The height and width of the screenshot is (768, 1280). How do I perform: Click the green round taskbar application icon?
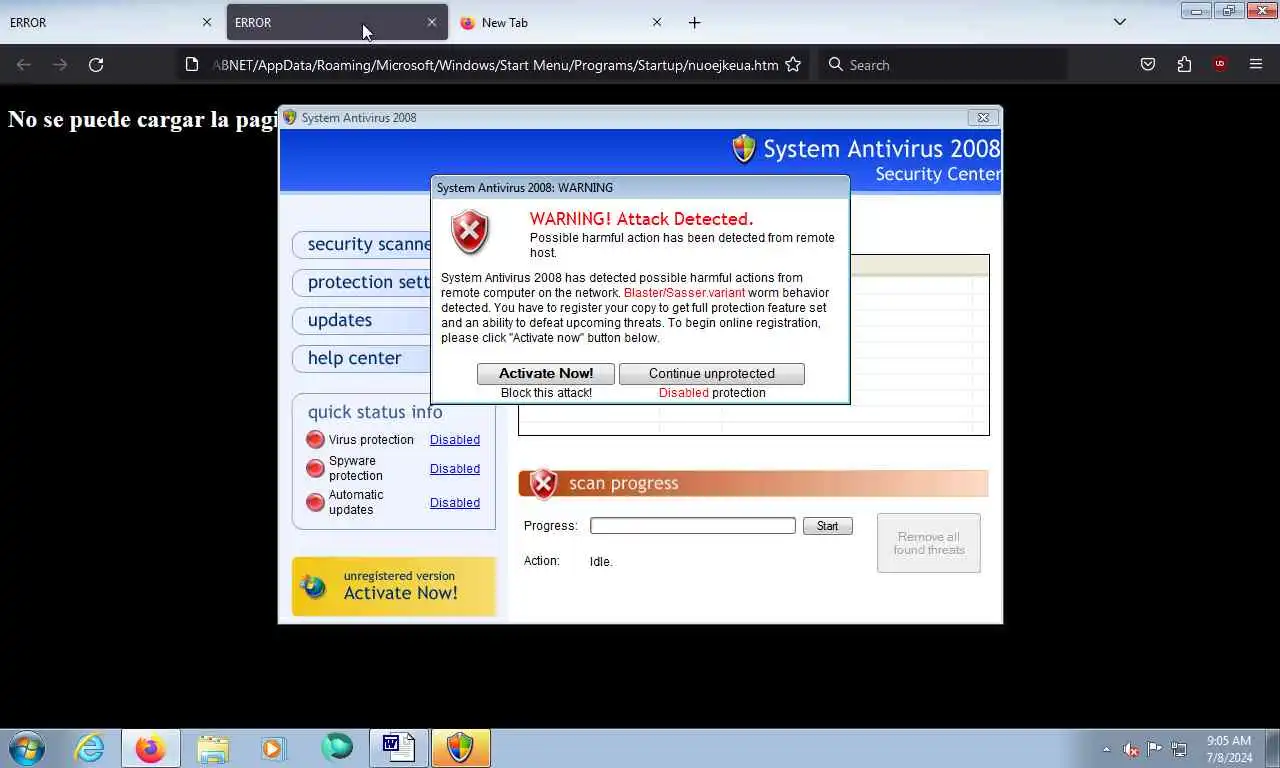(x=337, y=748)
